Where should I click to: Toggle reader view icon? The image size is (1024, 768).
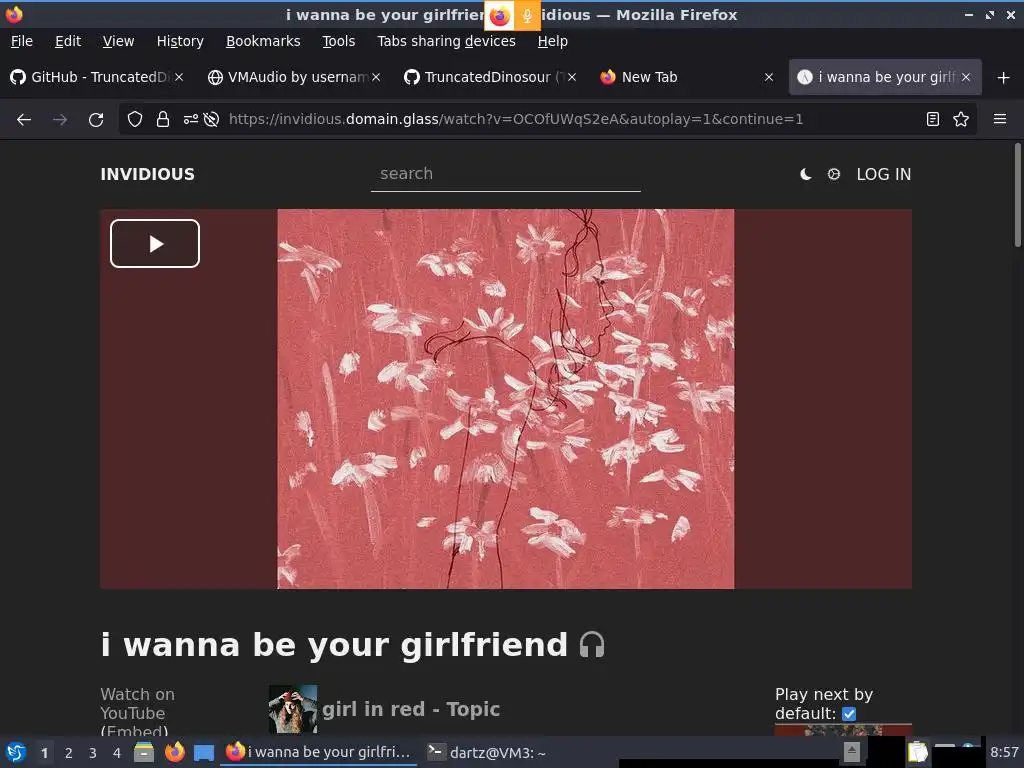coord(933,119)
